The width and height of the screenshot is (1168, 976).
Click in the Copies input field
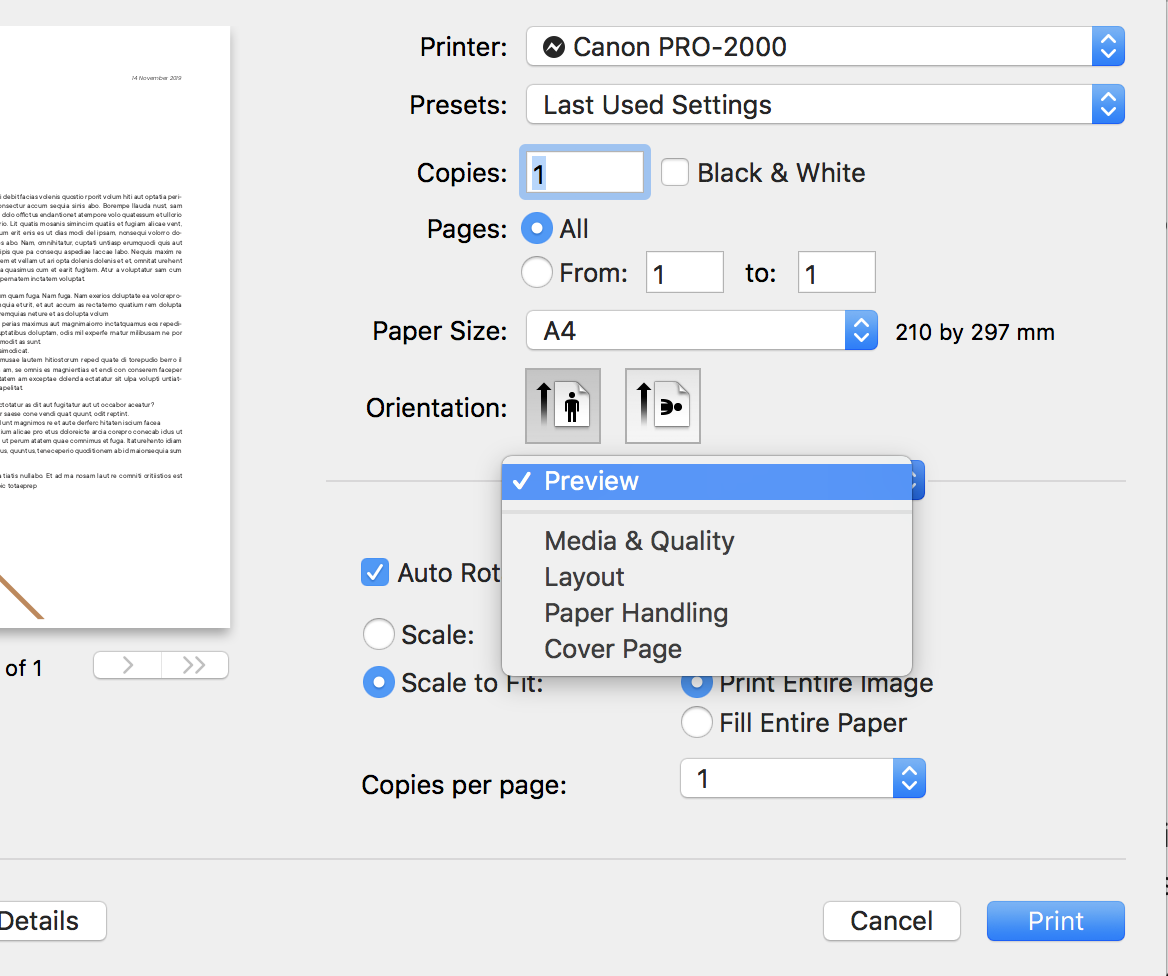tap(585, 173)
